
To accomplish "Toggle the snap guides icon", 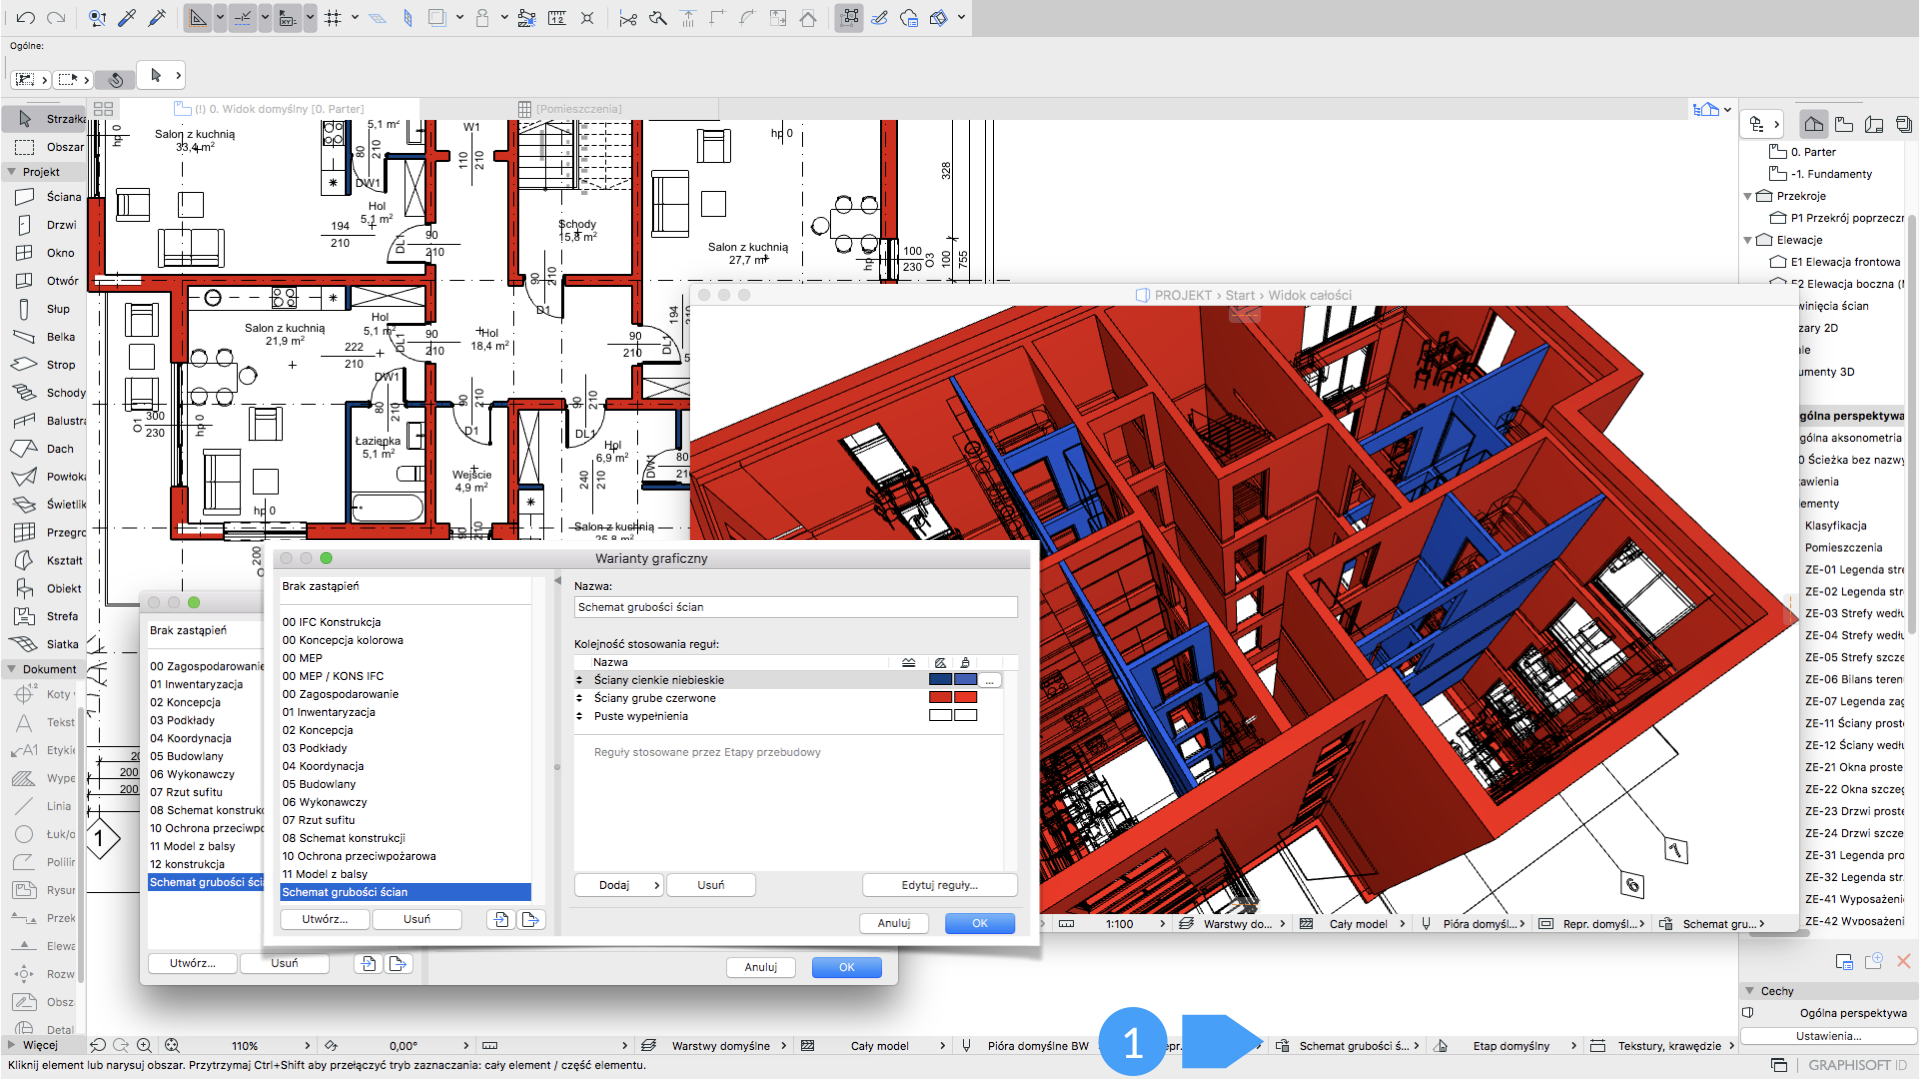I will point(243,17).
